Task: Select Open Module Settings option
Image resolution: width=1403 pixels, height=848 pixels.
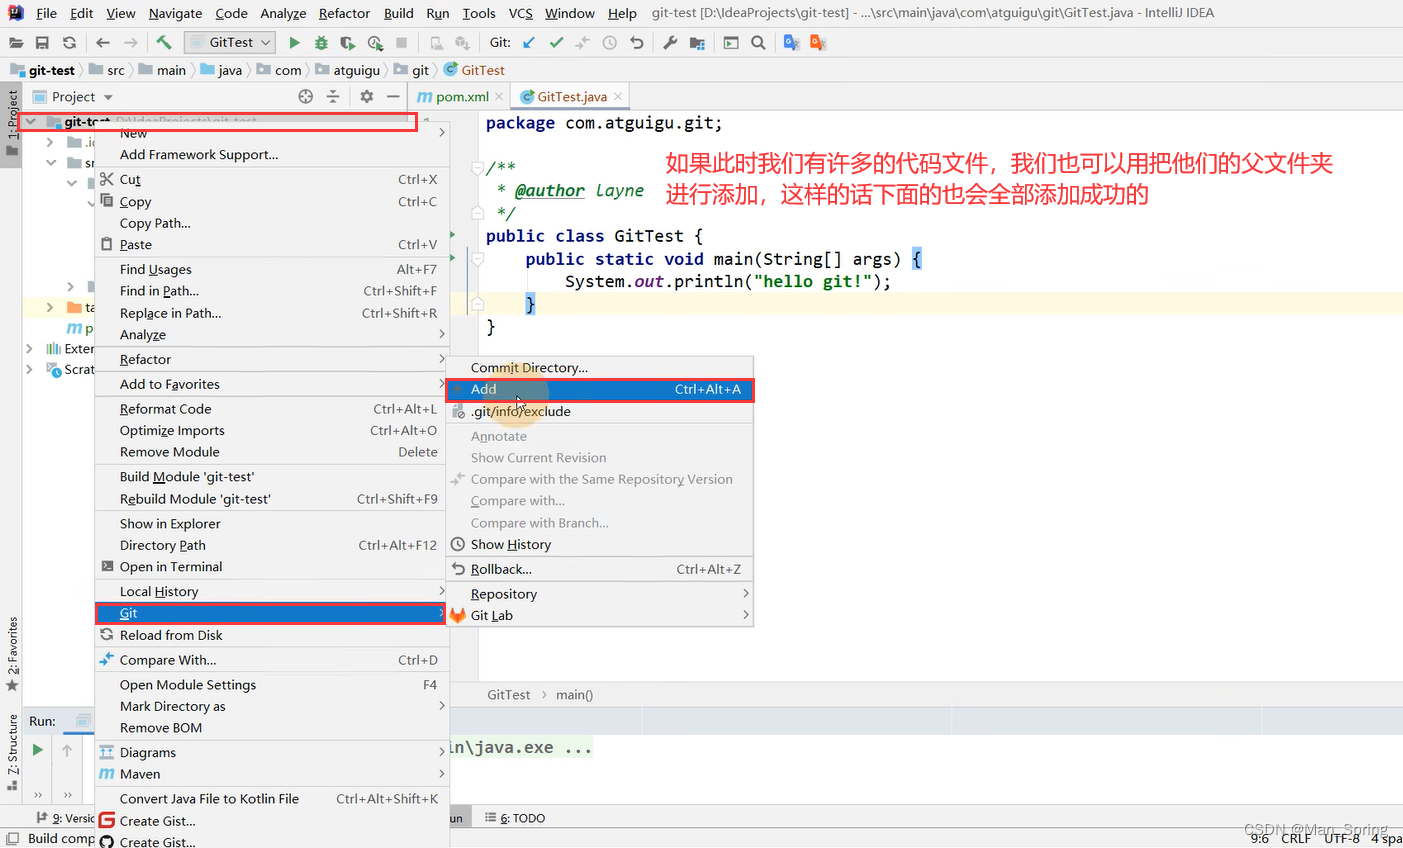Action: pyautogui.click(x=271, y=684)
